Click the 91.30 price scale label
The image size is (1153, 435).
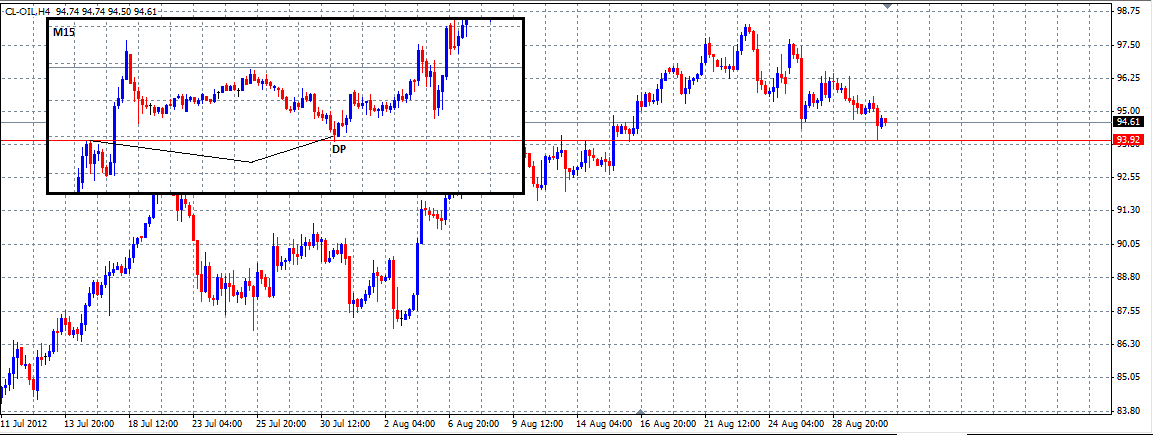[1128, 210]
